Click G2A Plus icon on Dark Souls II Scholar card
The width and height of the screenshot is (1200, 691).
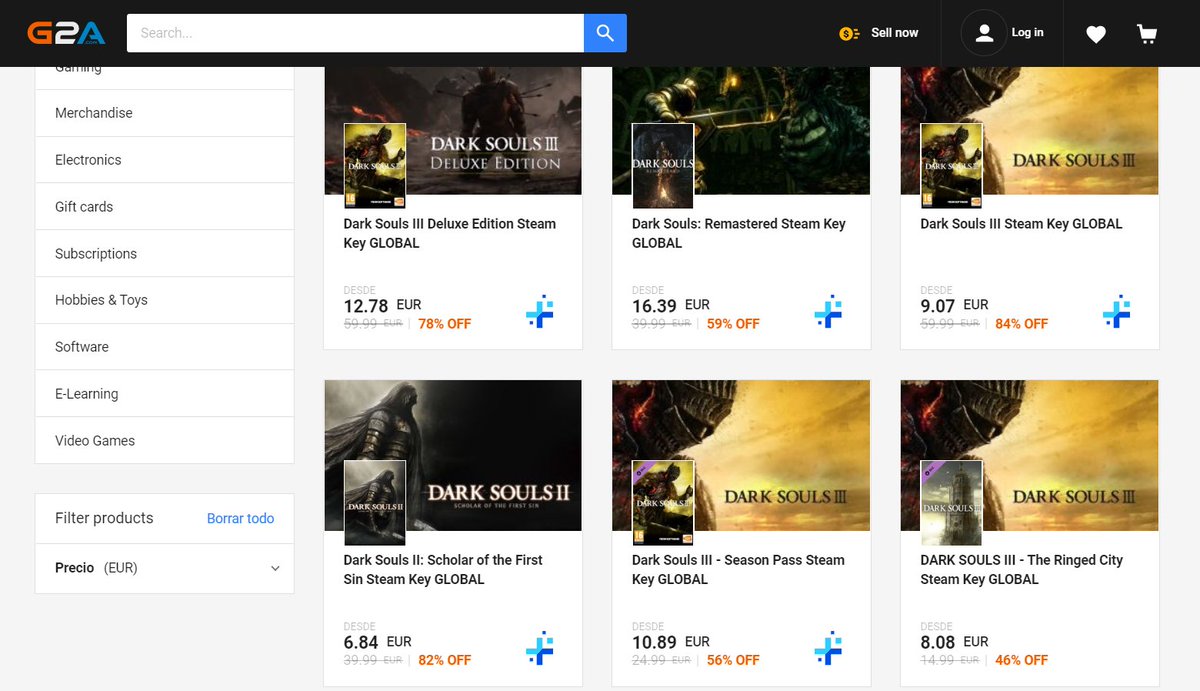[540, 648]
